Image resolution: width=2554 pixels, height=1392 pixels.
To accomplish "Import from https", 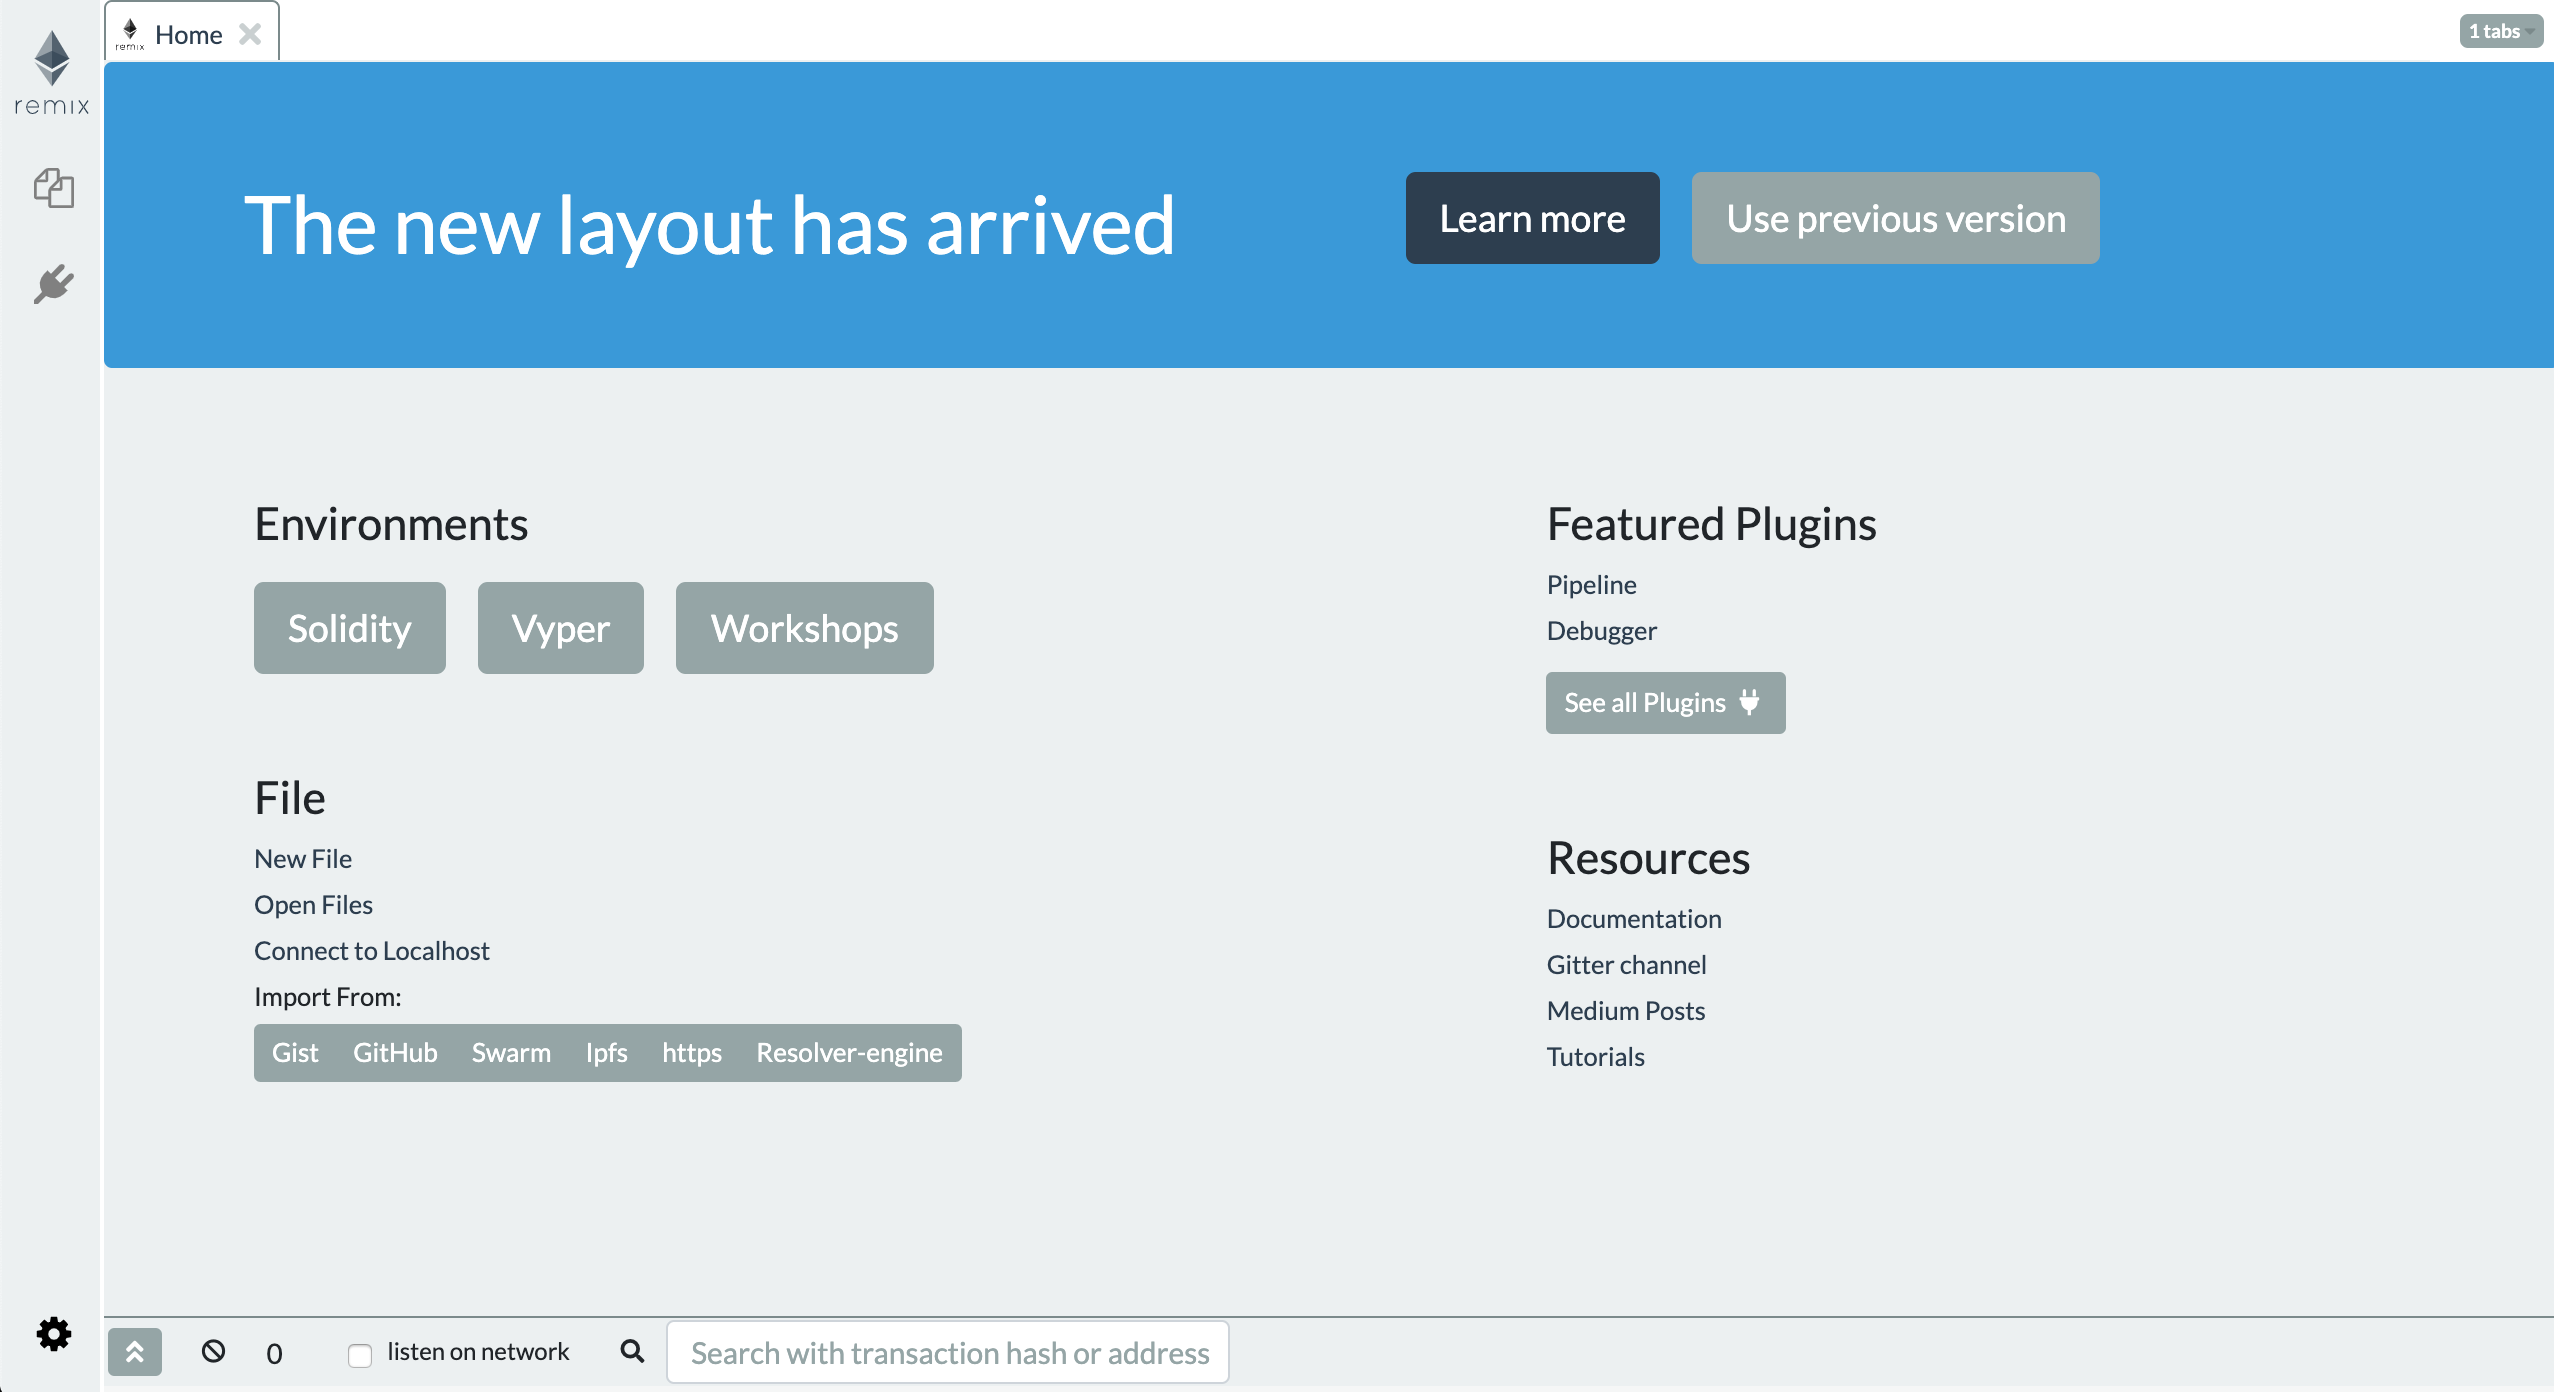I will pos(692,1053).
